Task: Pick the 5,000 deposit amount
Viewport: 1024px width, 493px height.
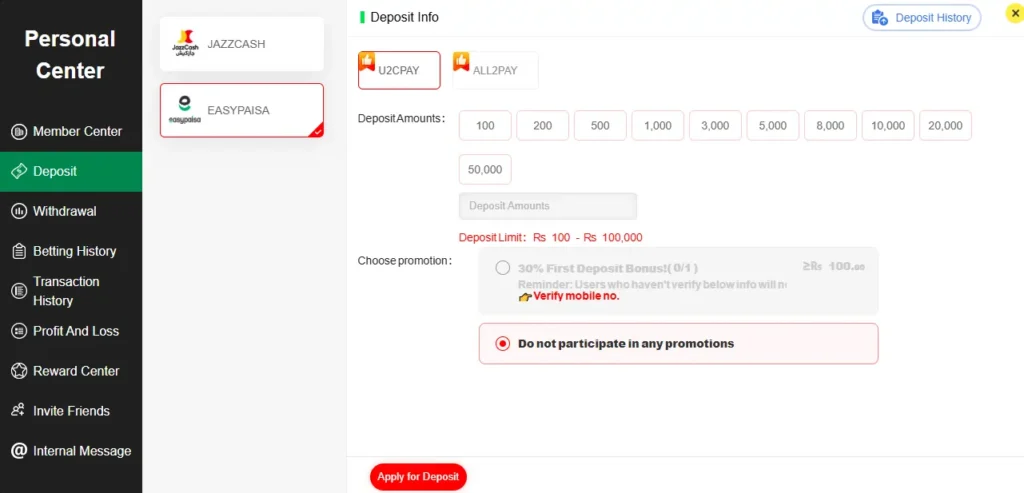Action: 773,125
